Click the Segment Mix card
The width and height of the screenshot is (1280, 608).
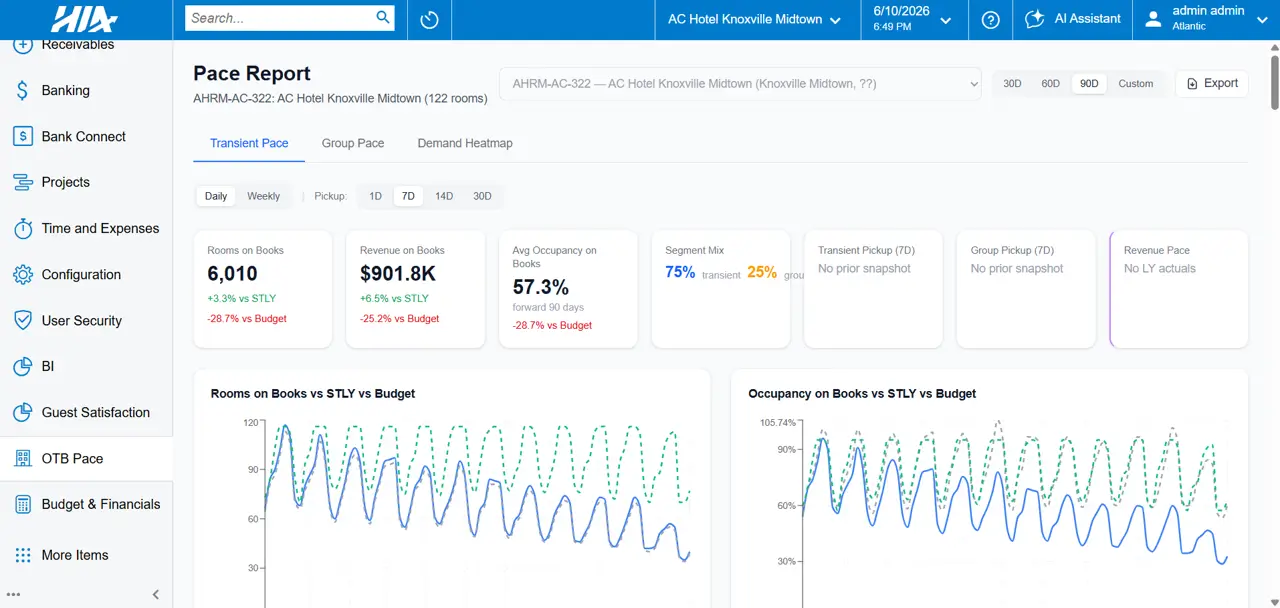(721, 290)
